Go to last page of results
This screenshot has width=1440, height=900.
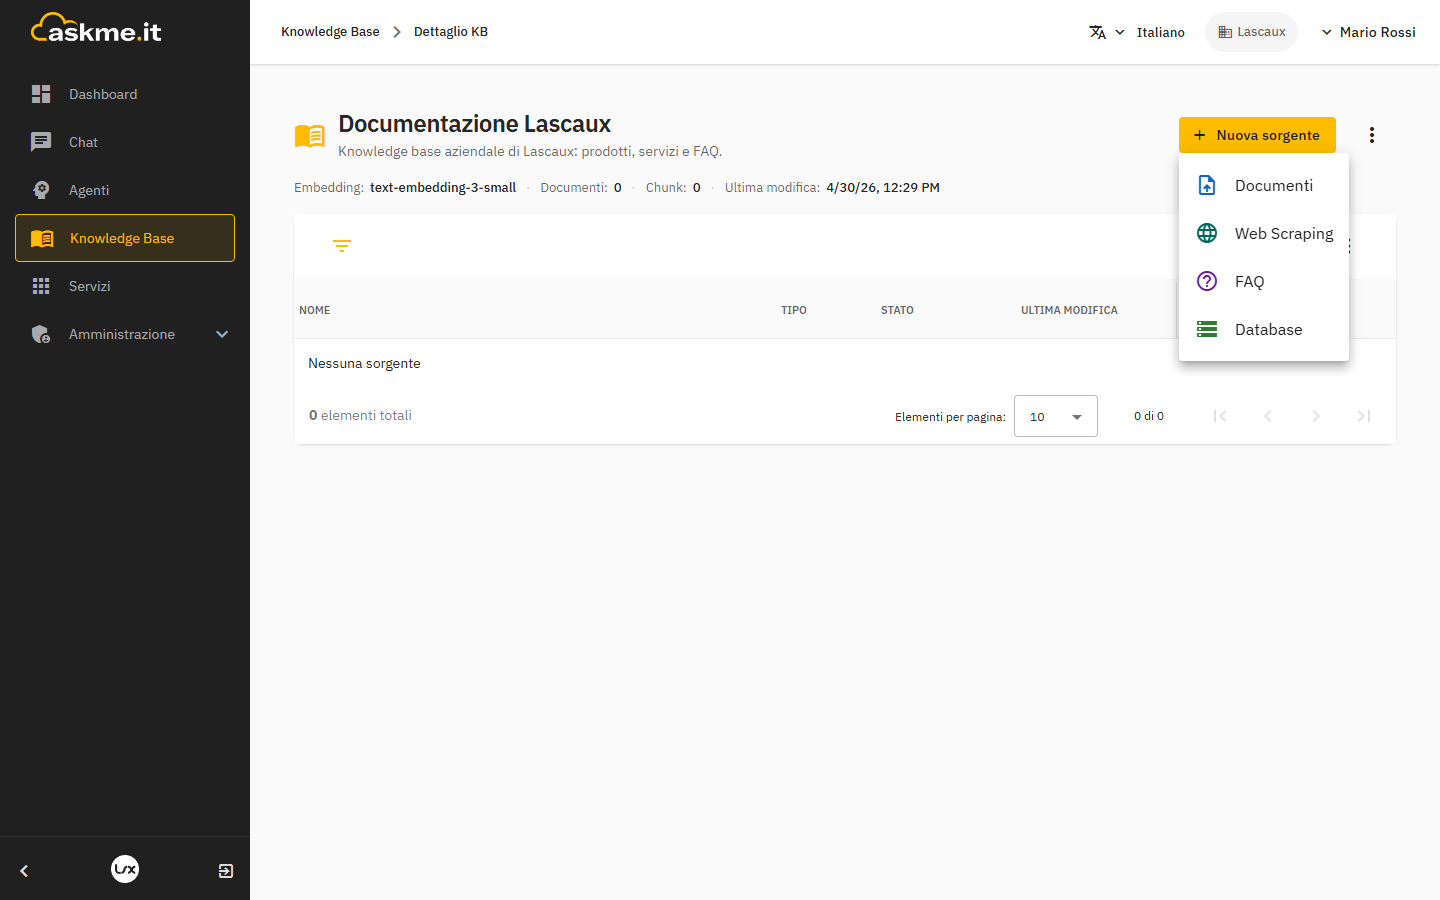(x=1364, y=416)
